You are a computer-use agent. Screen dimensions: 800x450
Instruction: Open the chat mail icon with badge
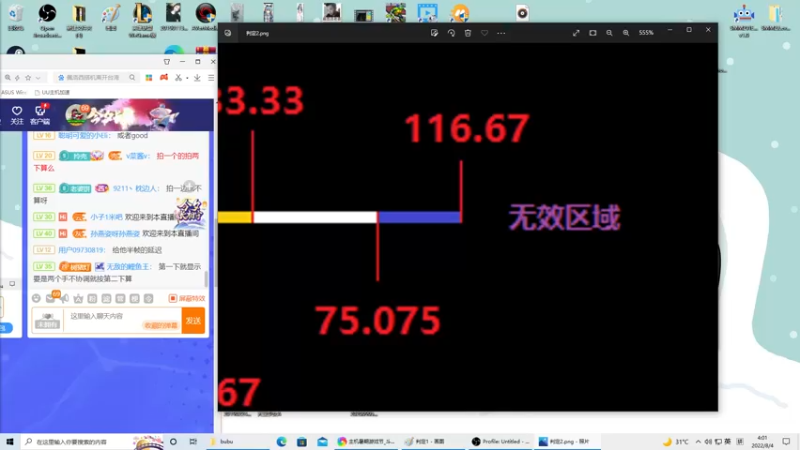51,298
